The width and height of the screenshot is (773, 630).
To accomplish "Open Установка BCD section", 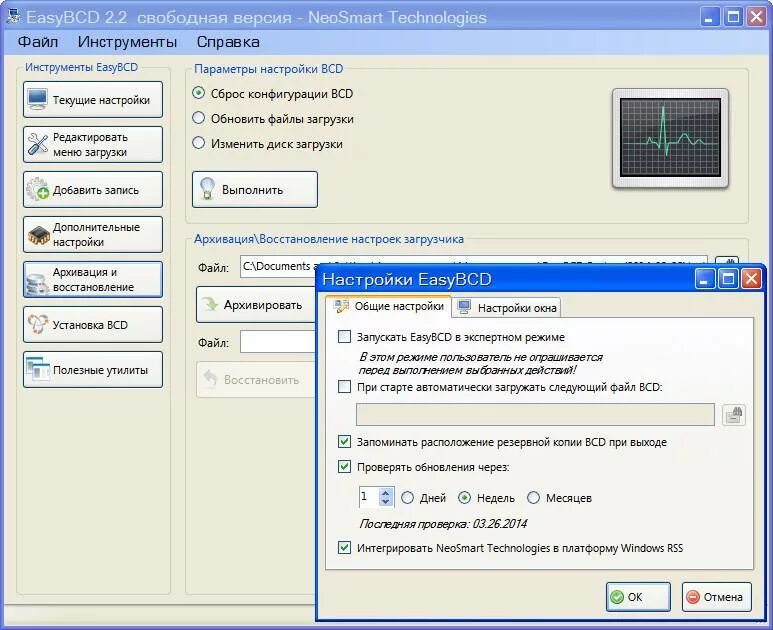I will click(x=93, y=325).
